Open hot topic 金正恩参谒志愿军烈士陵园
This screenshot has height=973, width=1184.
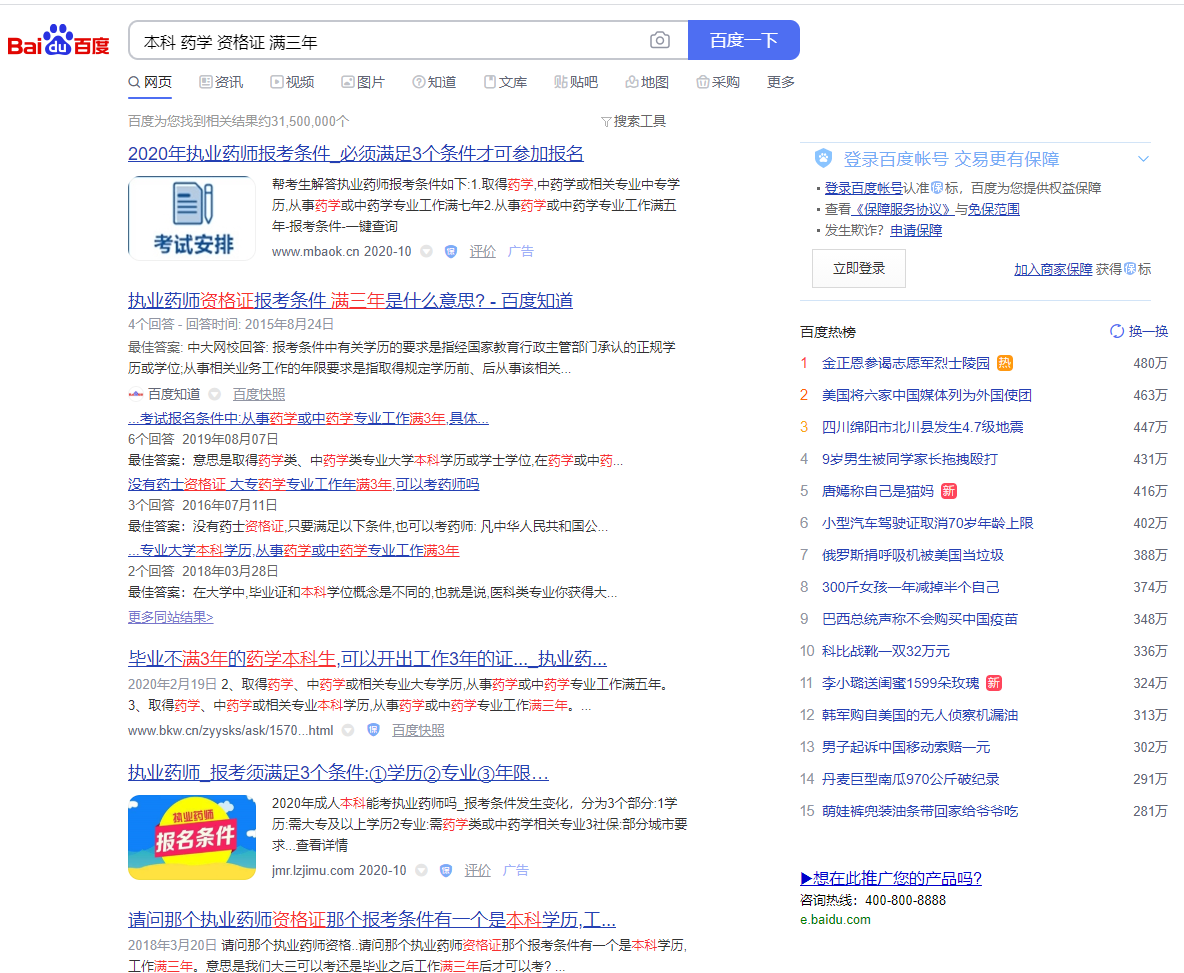[x=905, y=364]
